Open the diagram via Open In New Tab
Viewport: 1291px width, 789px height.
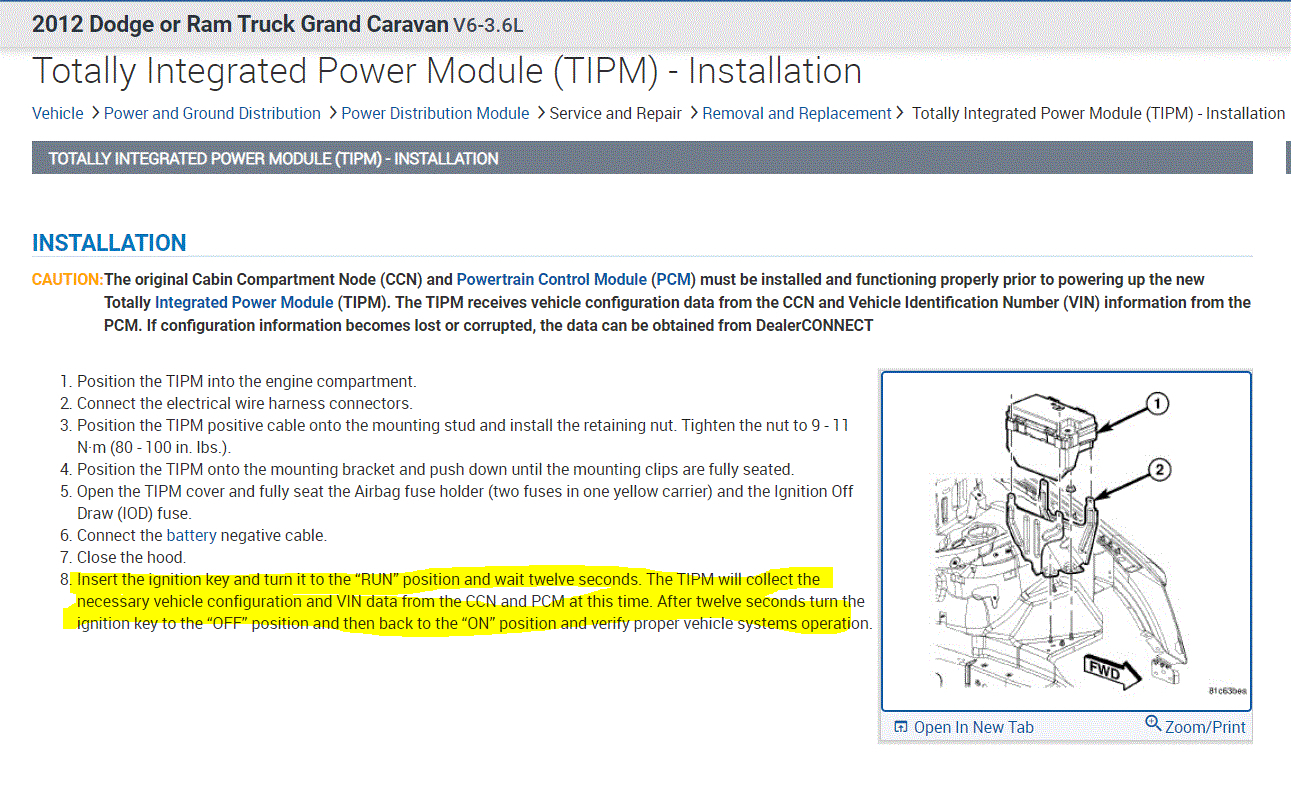[x=964, y=727]
